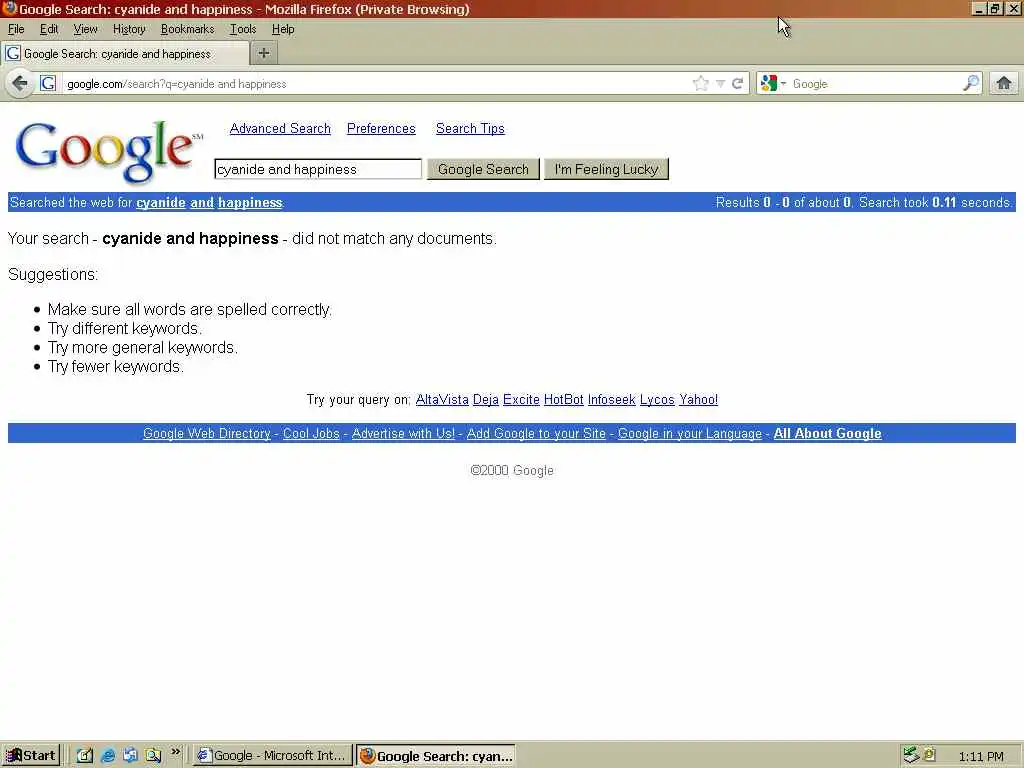Try the query on Deja

point(485,399)
